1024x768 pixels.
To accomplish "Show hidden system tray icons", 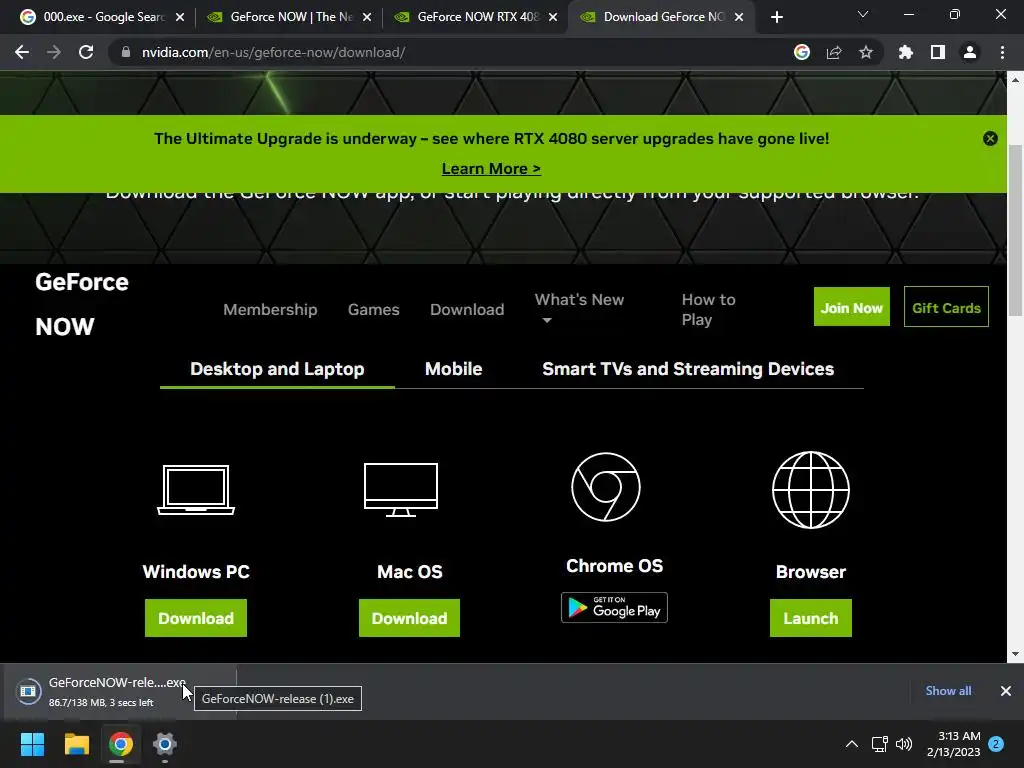I will click(x=852, y=744).
